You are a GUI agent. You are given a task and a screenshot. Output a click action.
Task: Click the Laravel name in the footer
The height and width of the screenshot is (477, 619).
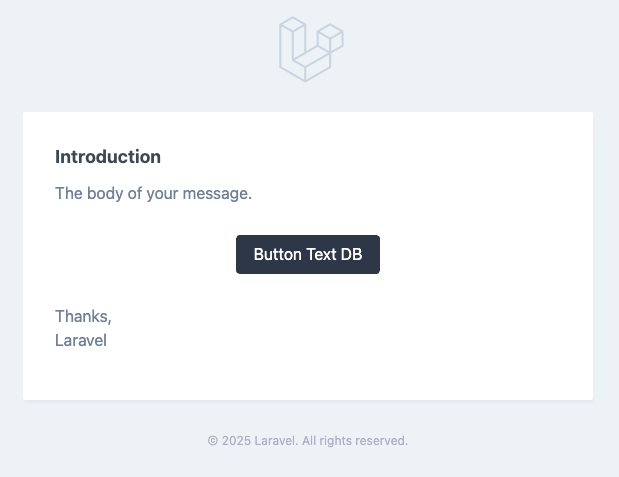point(275,440)
